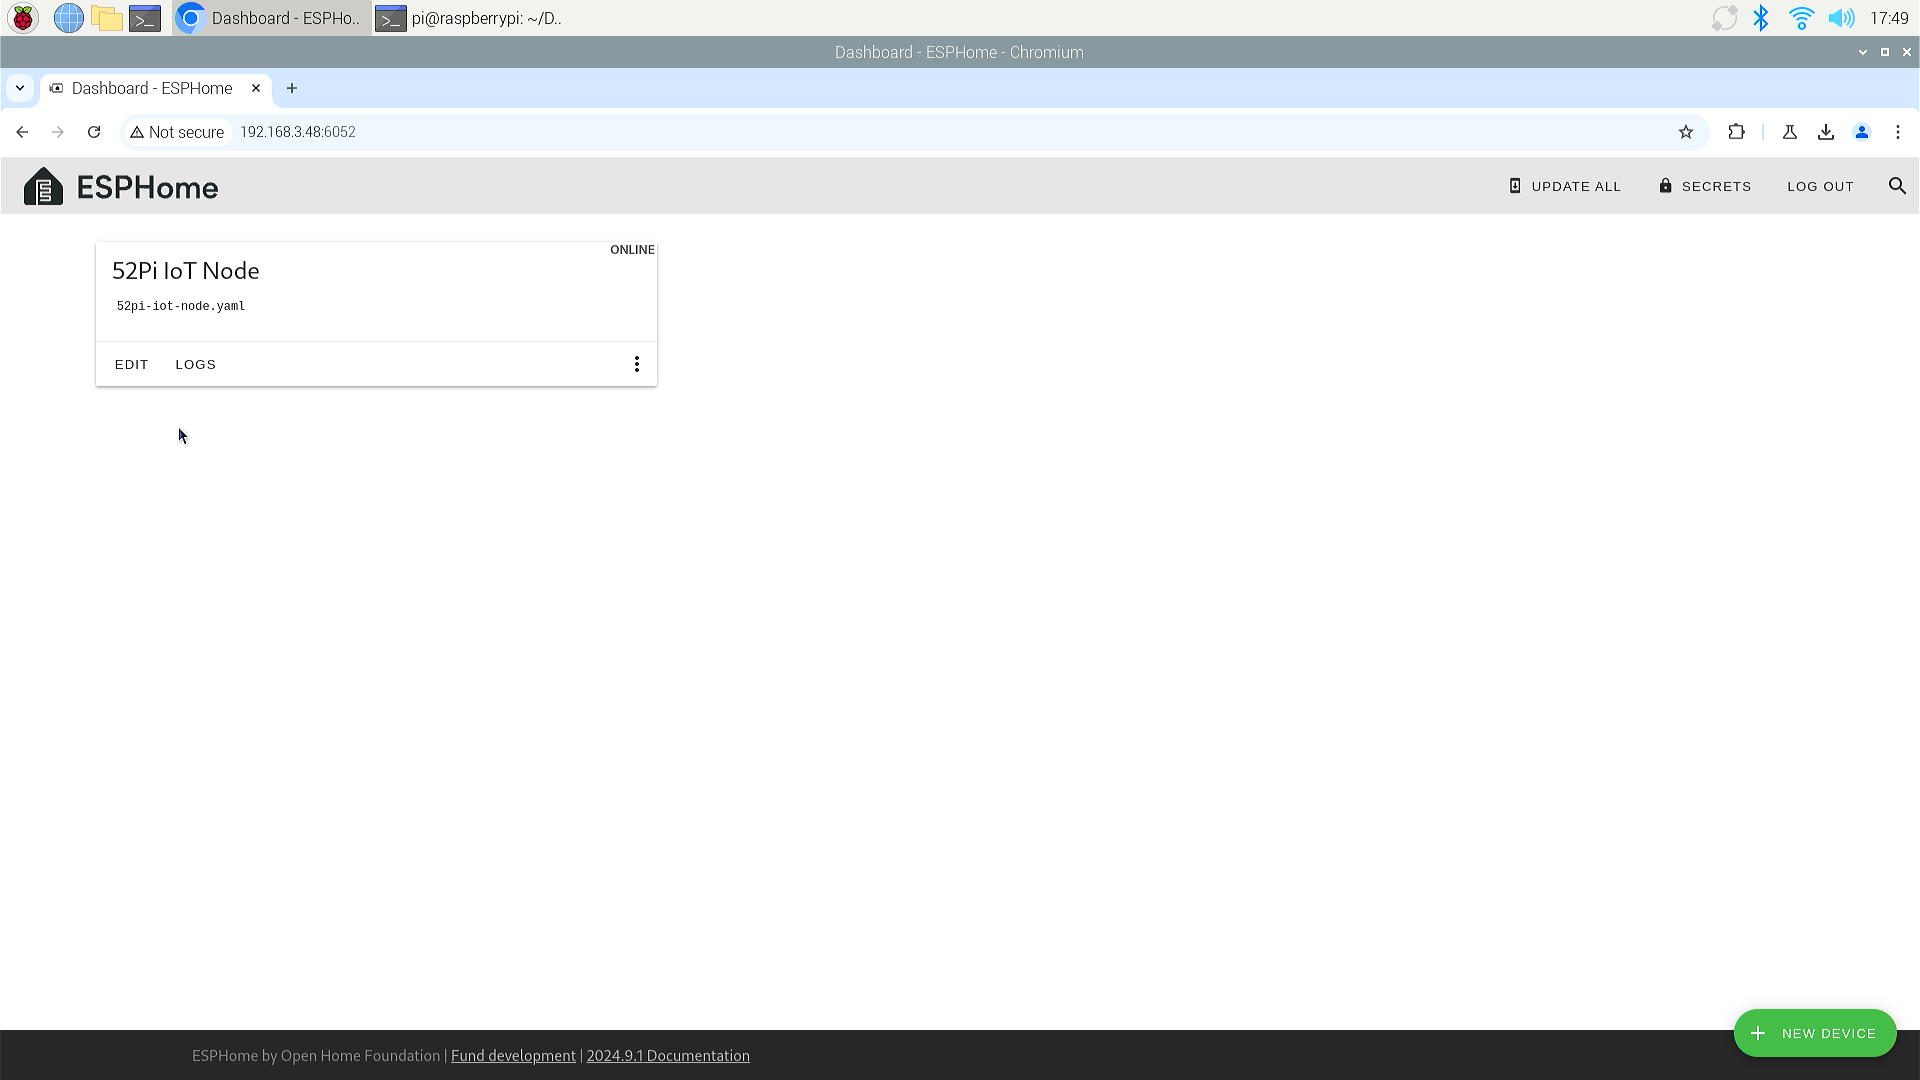Open the SECRETS editor
This screenshot has width=1920, height=1080.
(x=1705, y=186)
